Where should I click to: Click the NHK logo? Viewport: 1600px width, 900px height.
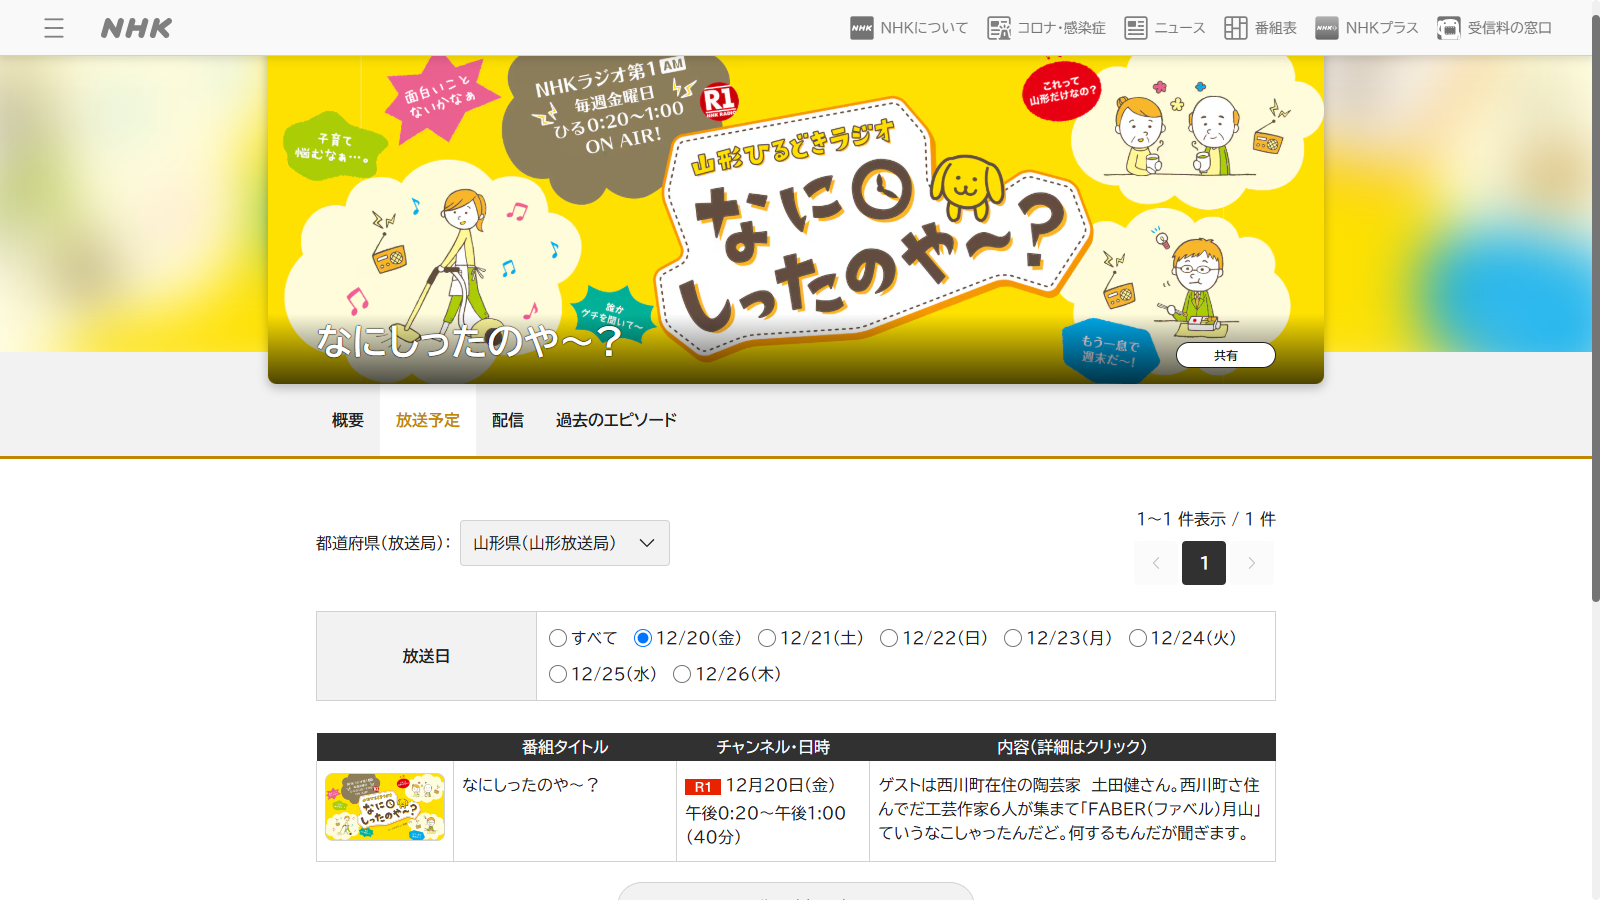136,28
